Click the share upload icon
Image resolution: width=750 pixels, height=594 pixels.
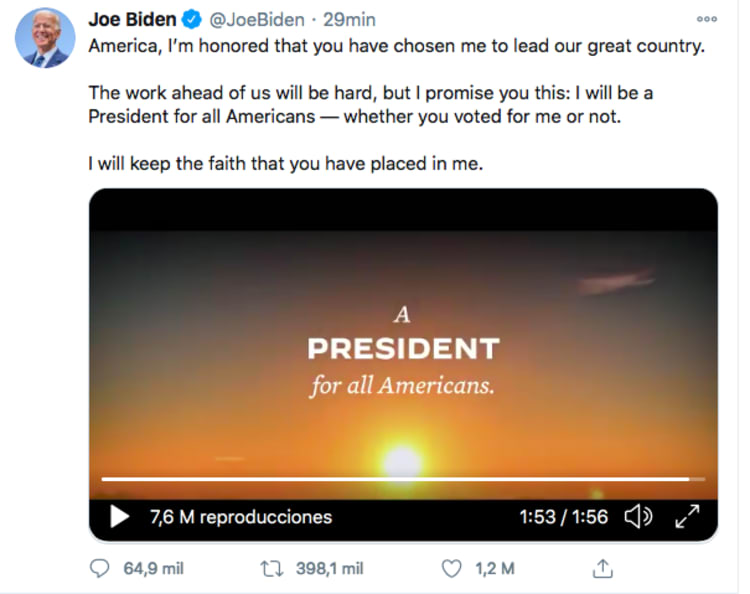pos(602,569)
